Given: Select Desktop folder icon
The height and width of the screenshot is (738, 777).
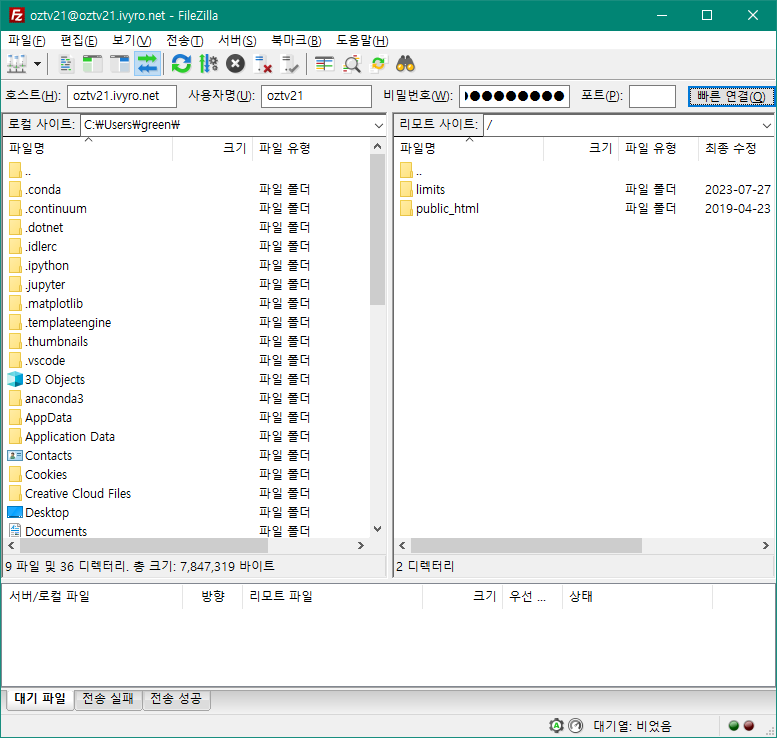Looking at the screenshot, I should (x=15, y=512).
